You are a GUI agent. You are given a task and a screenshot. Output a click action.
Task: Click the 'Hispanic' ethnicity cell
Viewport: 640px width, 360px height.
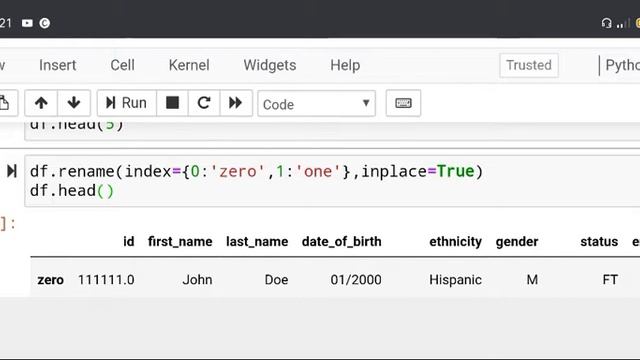tap(456, 280)
